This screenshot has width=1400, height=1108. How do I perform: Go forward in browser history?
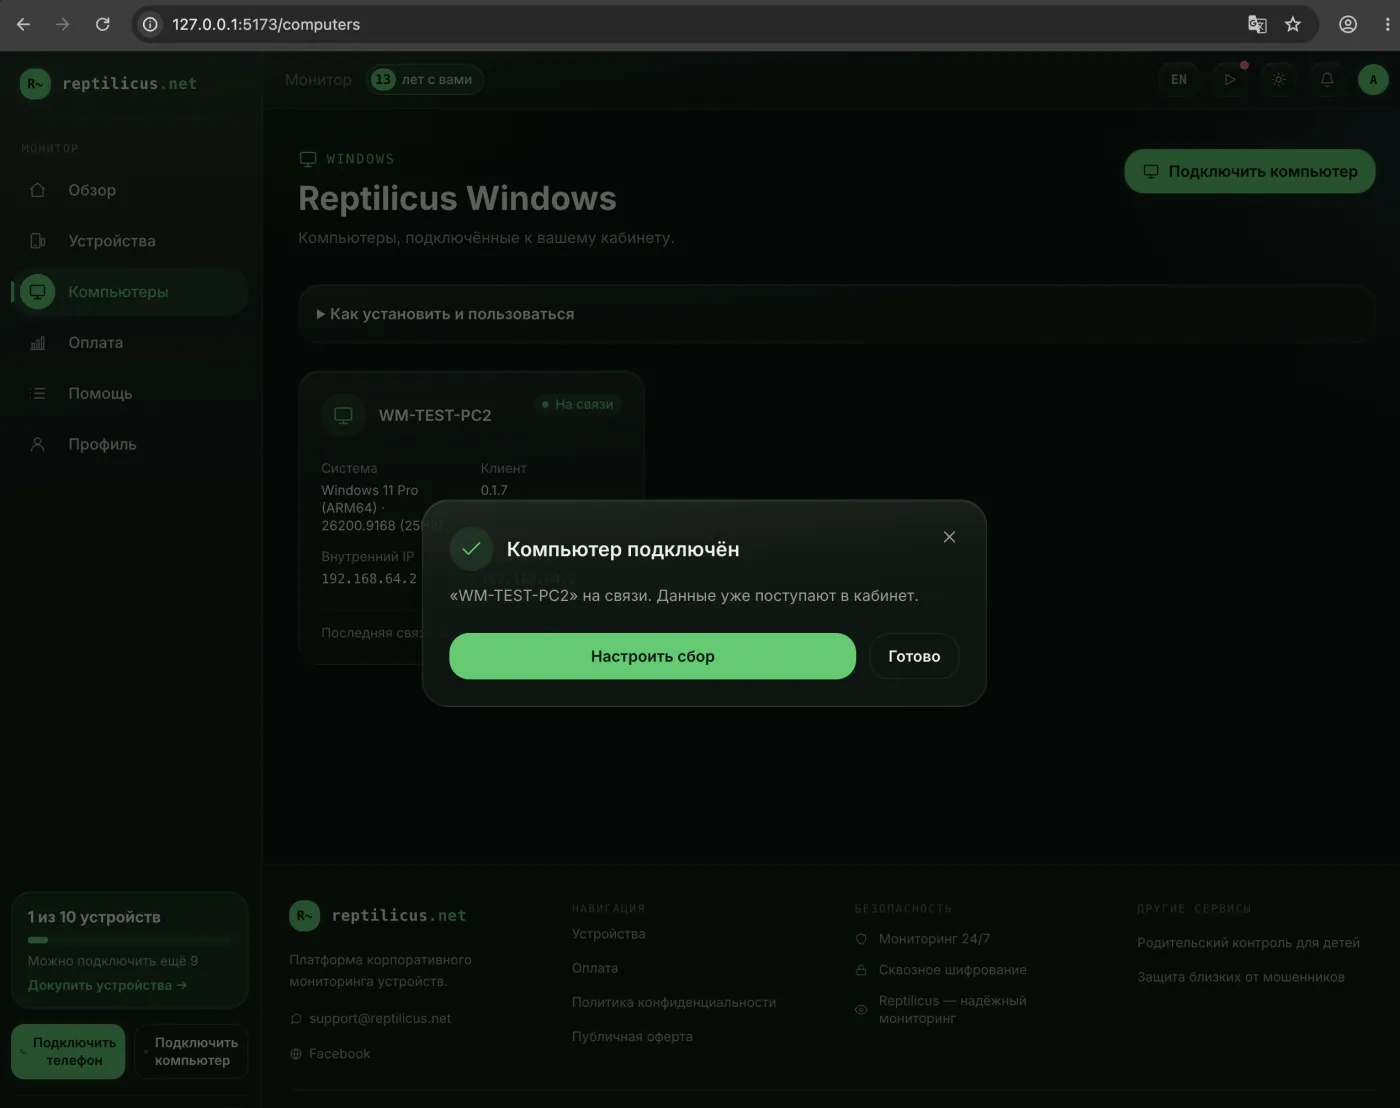63,24
